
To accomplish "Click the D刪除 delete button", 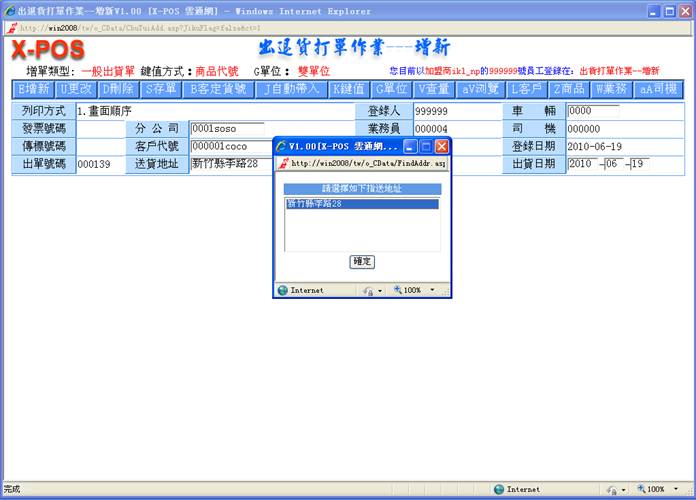I will [118, 89].
